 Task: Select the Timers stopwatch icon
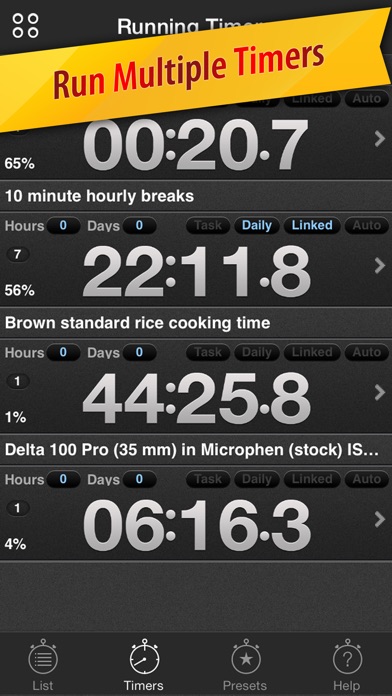(x=144, y=658)
